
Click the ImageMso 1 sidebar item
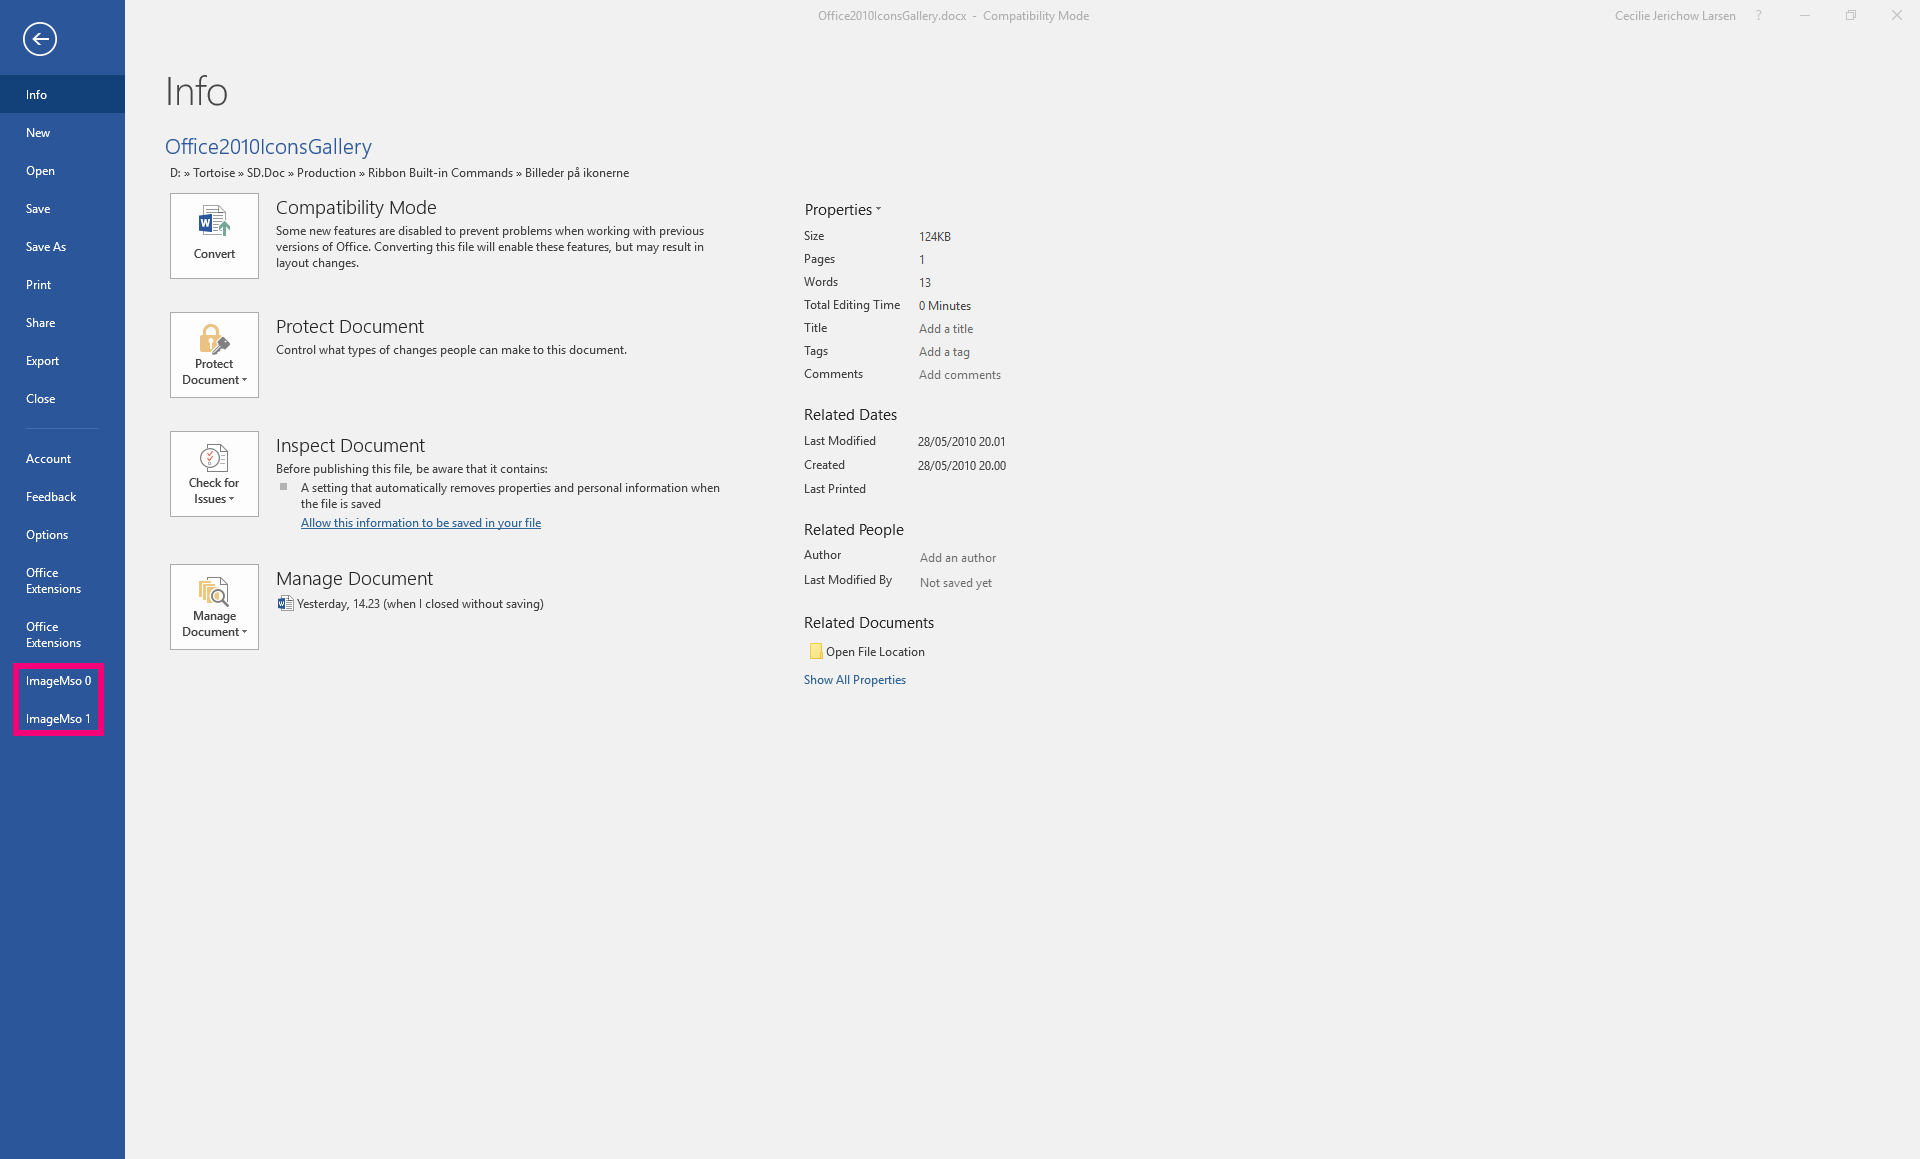62,718
